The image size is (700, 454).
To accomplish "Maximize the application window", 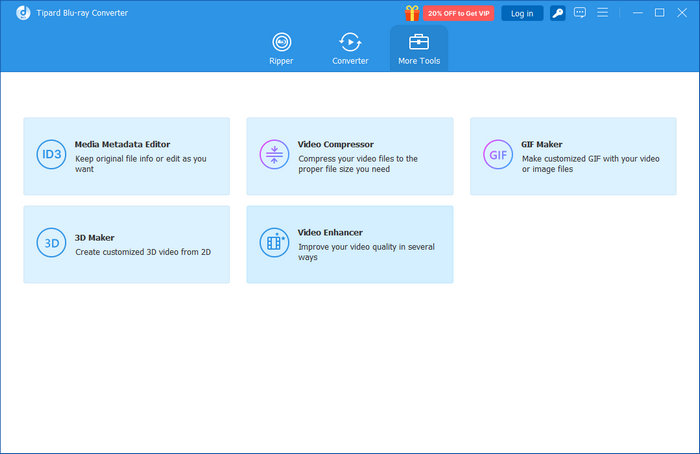I will point(659,13).
